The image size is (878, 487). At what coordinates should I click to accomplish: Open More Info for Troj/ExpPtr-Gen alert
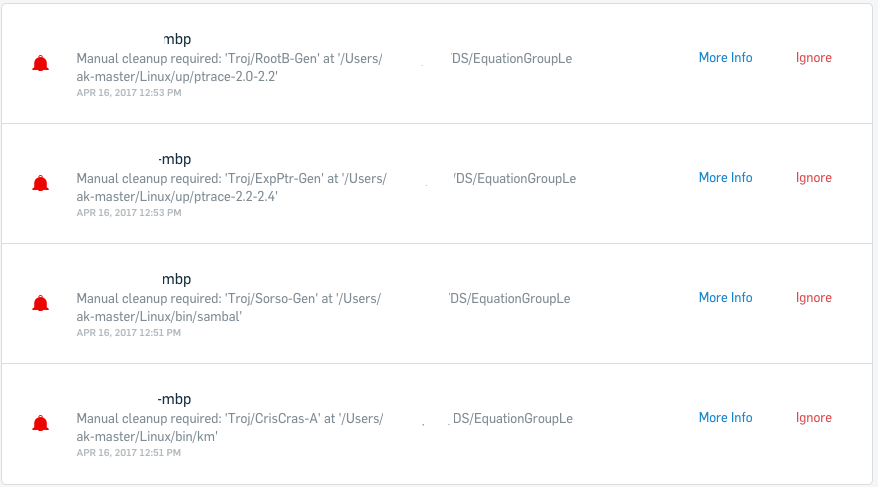coord(725,177)
